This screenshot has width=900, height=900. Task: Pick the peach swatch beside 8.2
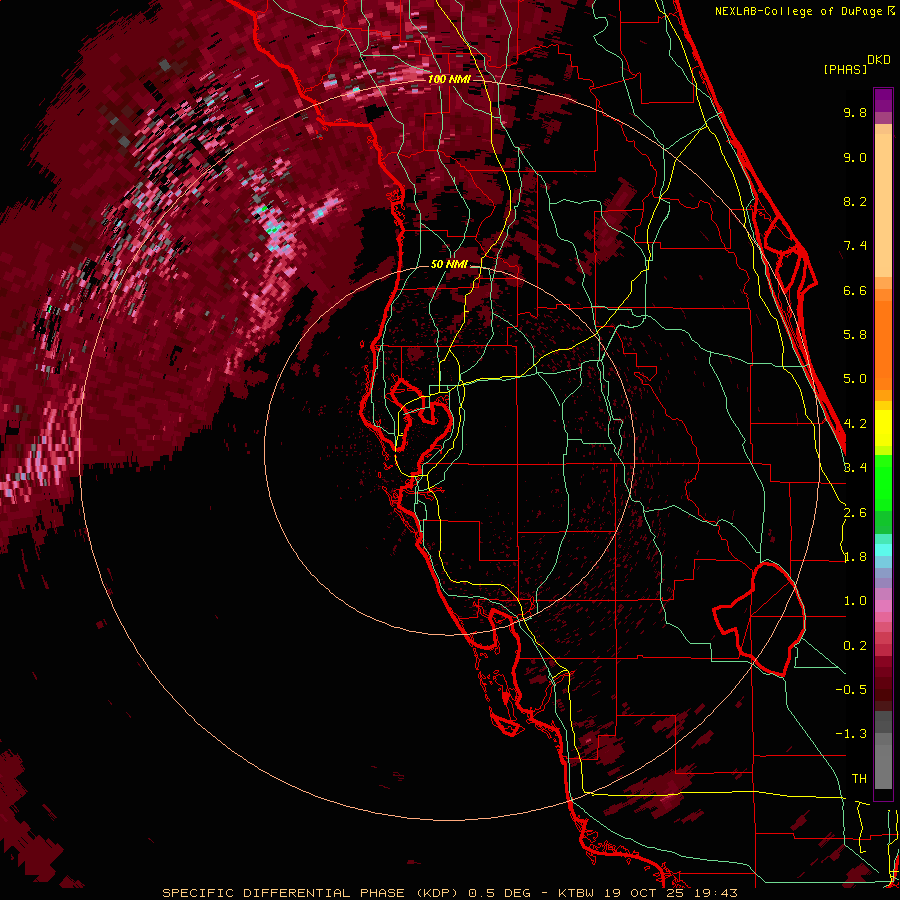coord(883,205)
